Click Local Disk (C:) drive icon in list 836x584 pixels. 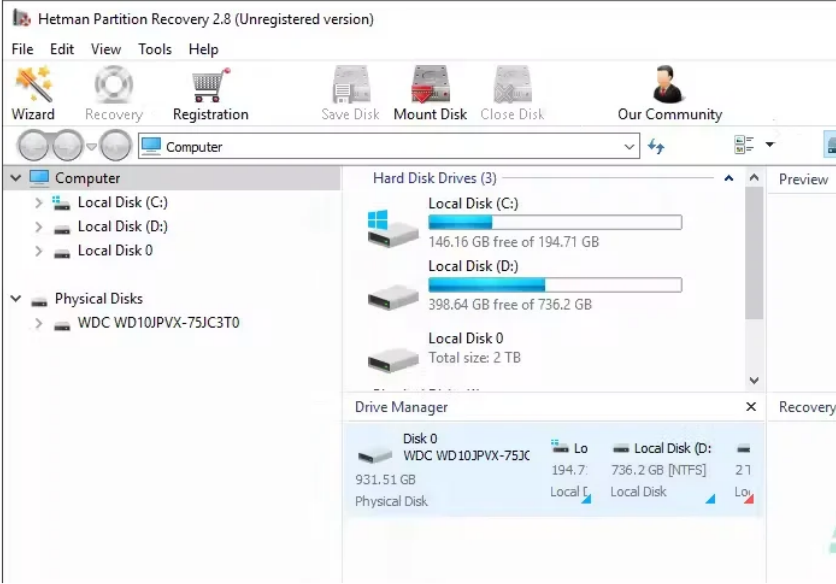coord(393,228)
